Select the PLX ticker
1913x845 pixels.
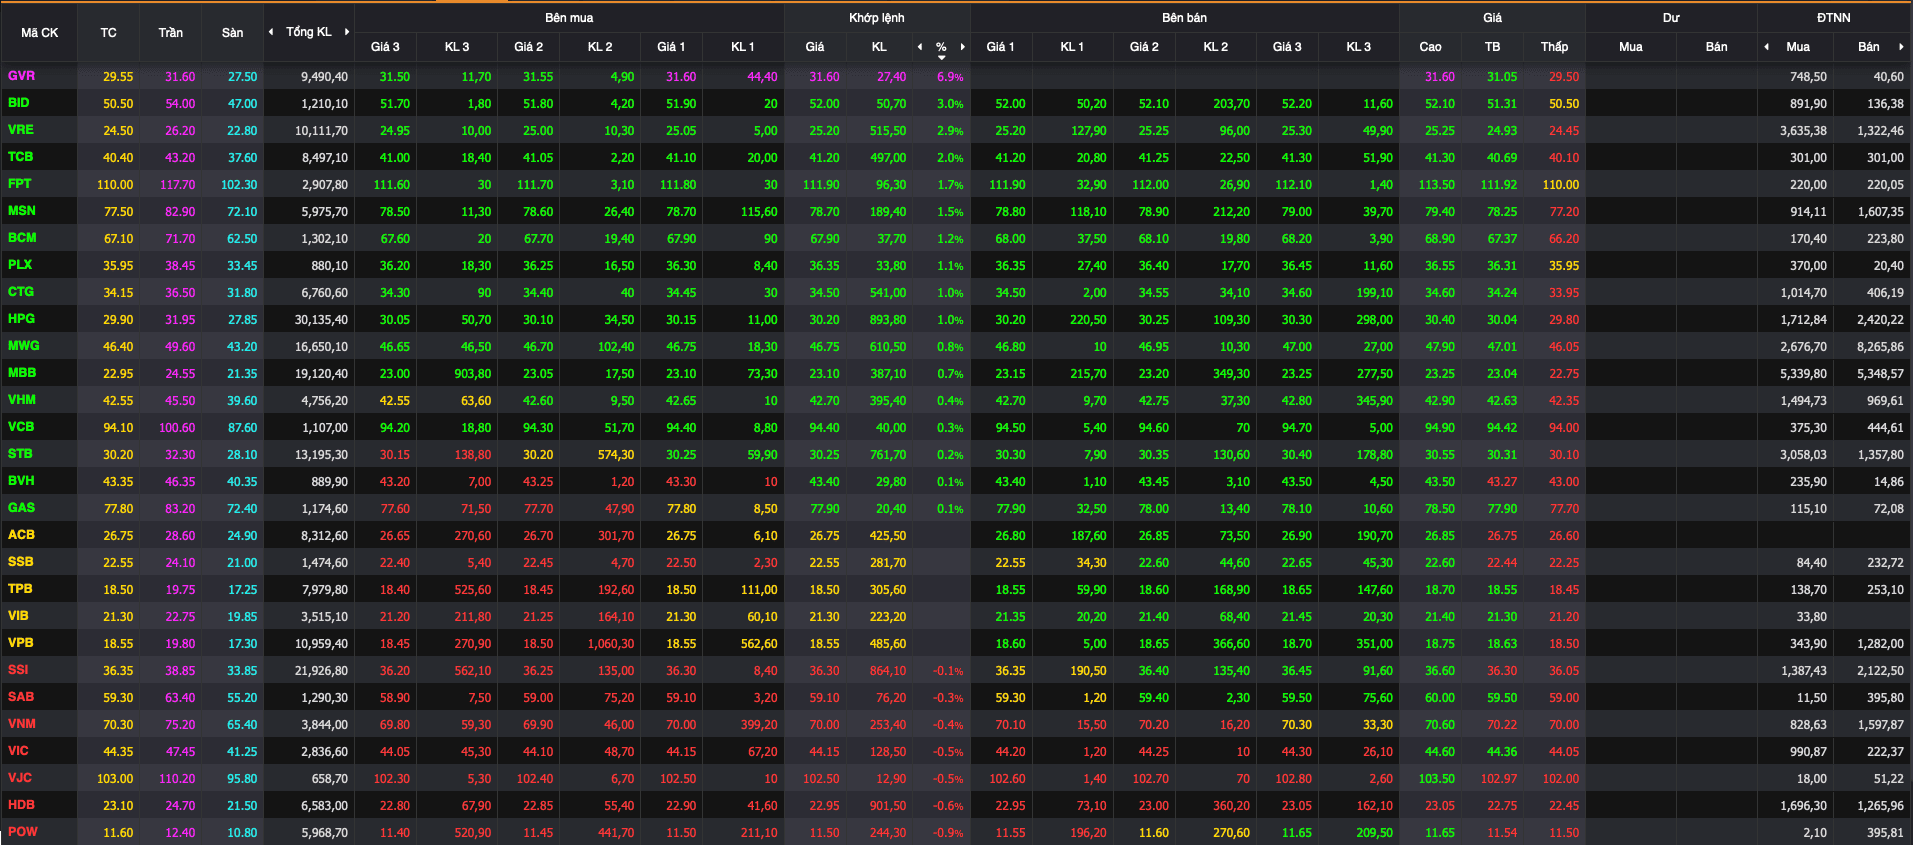point(20,265)
